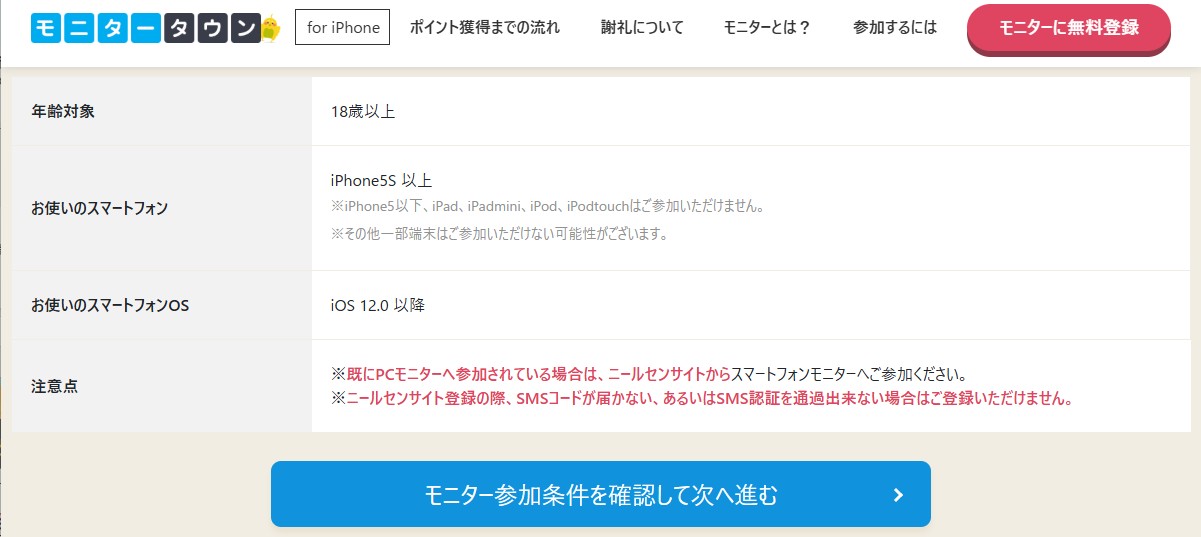Click the red モニターに無料登録 button
Viewport: 1201px width, 537px height.
click(1069, 29)
